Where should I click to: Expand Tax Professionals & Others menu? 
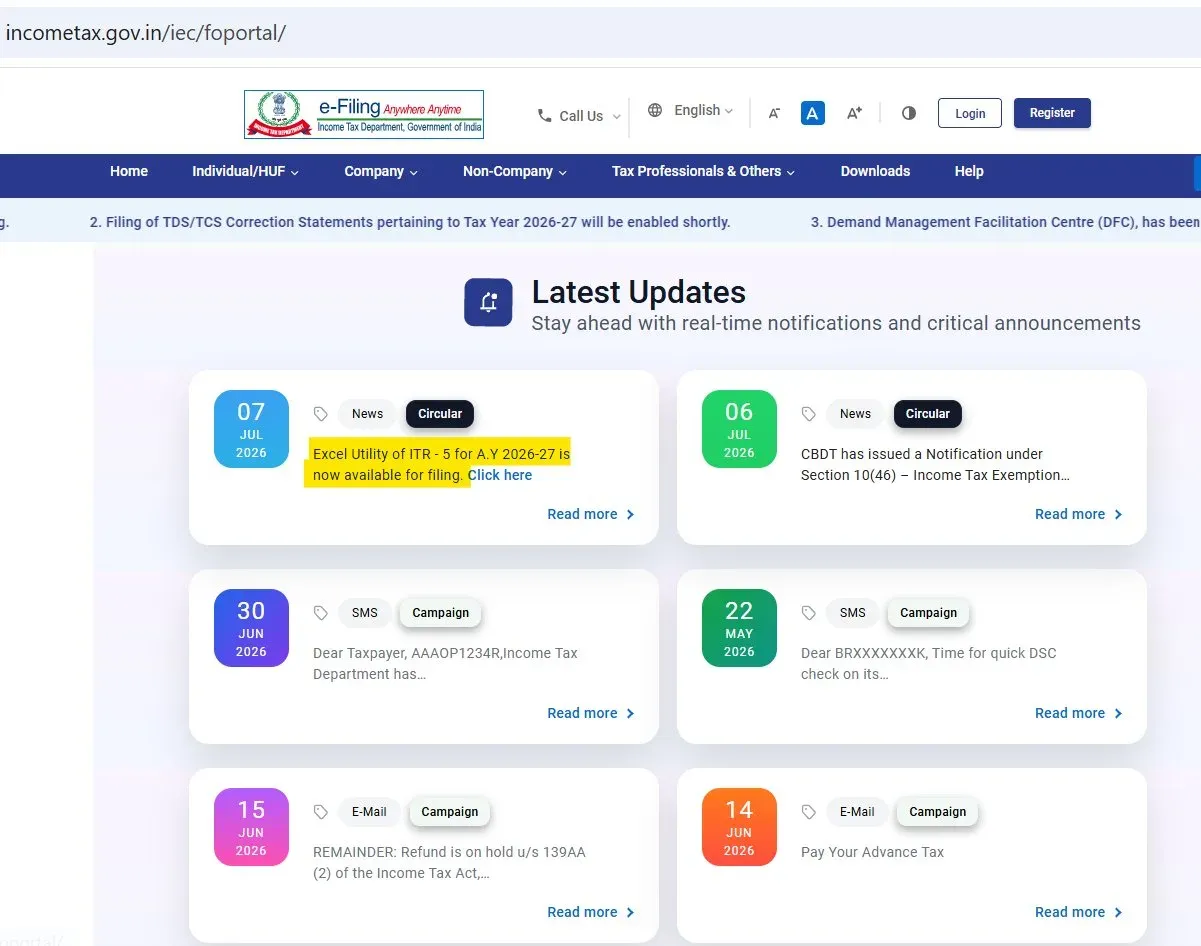click(703, 171)
